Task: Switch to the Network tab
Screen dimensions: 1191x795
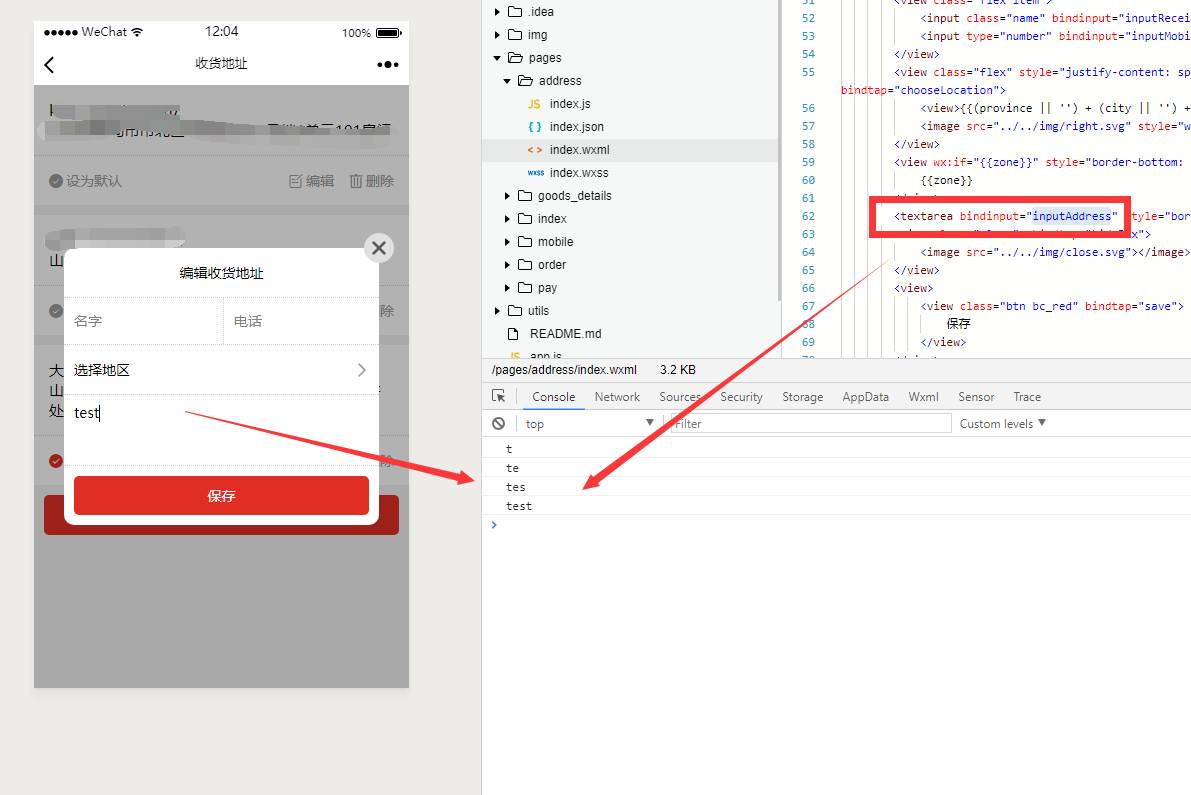Action: coord(617,396)
